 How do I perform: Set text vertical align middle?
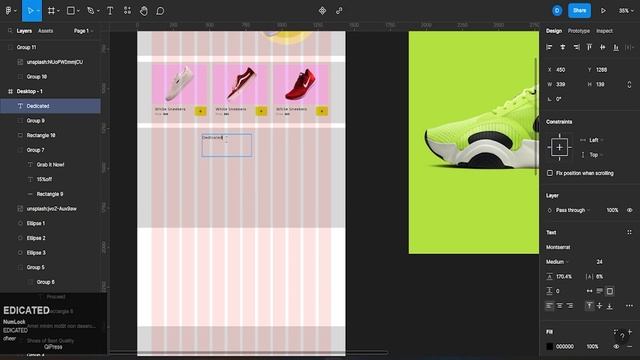600,306
